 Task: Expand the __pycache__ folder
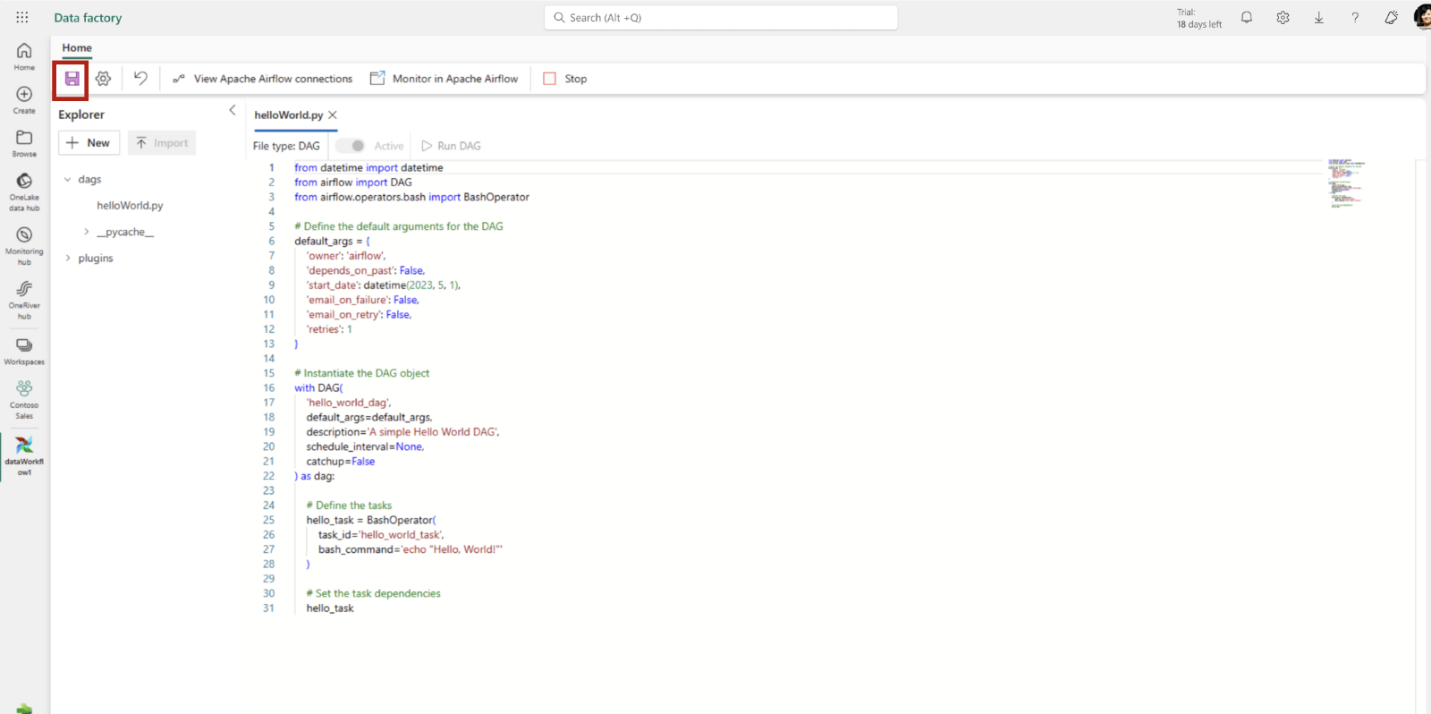point(87,232)
